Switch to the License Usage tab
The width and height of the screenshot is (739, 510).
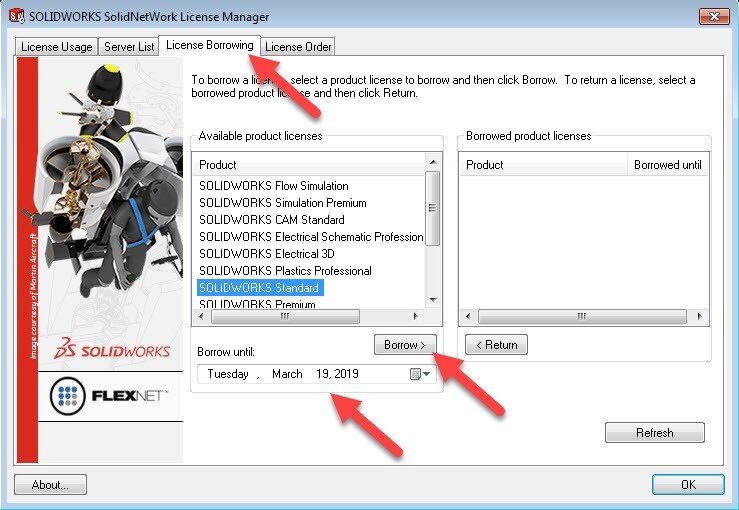pos(56,47)
